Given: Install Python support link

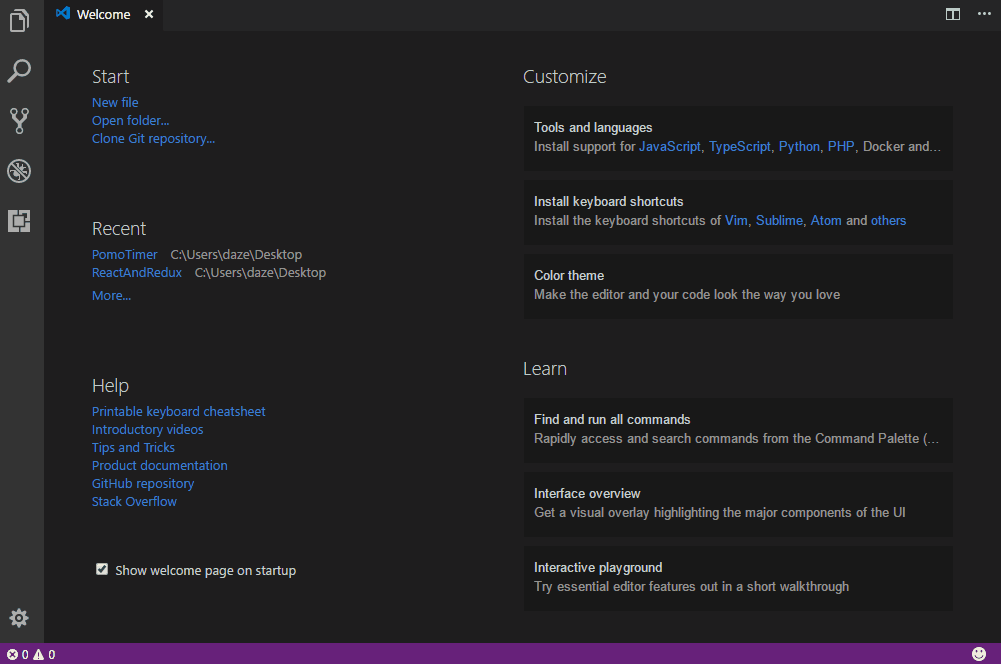Looking at the screenshot, I should point(799,147).
